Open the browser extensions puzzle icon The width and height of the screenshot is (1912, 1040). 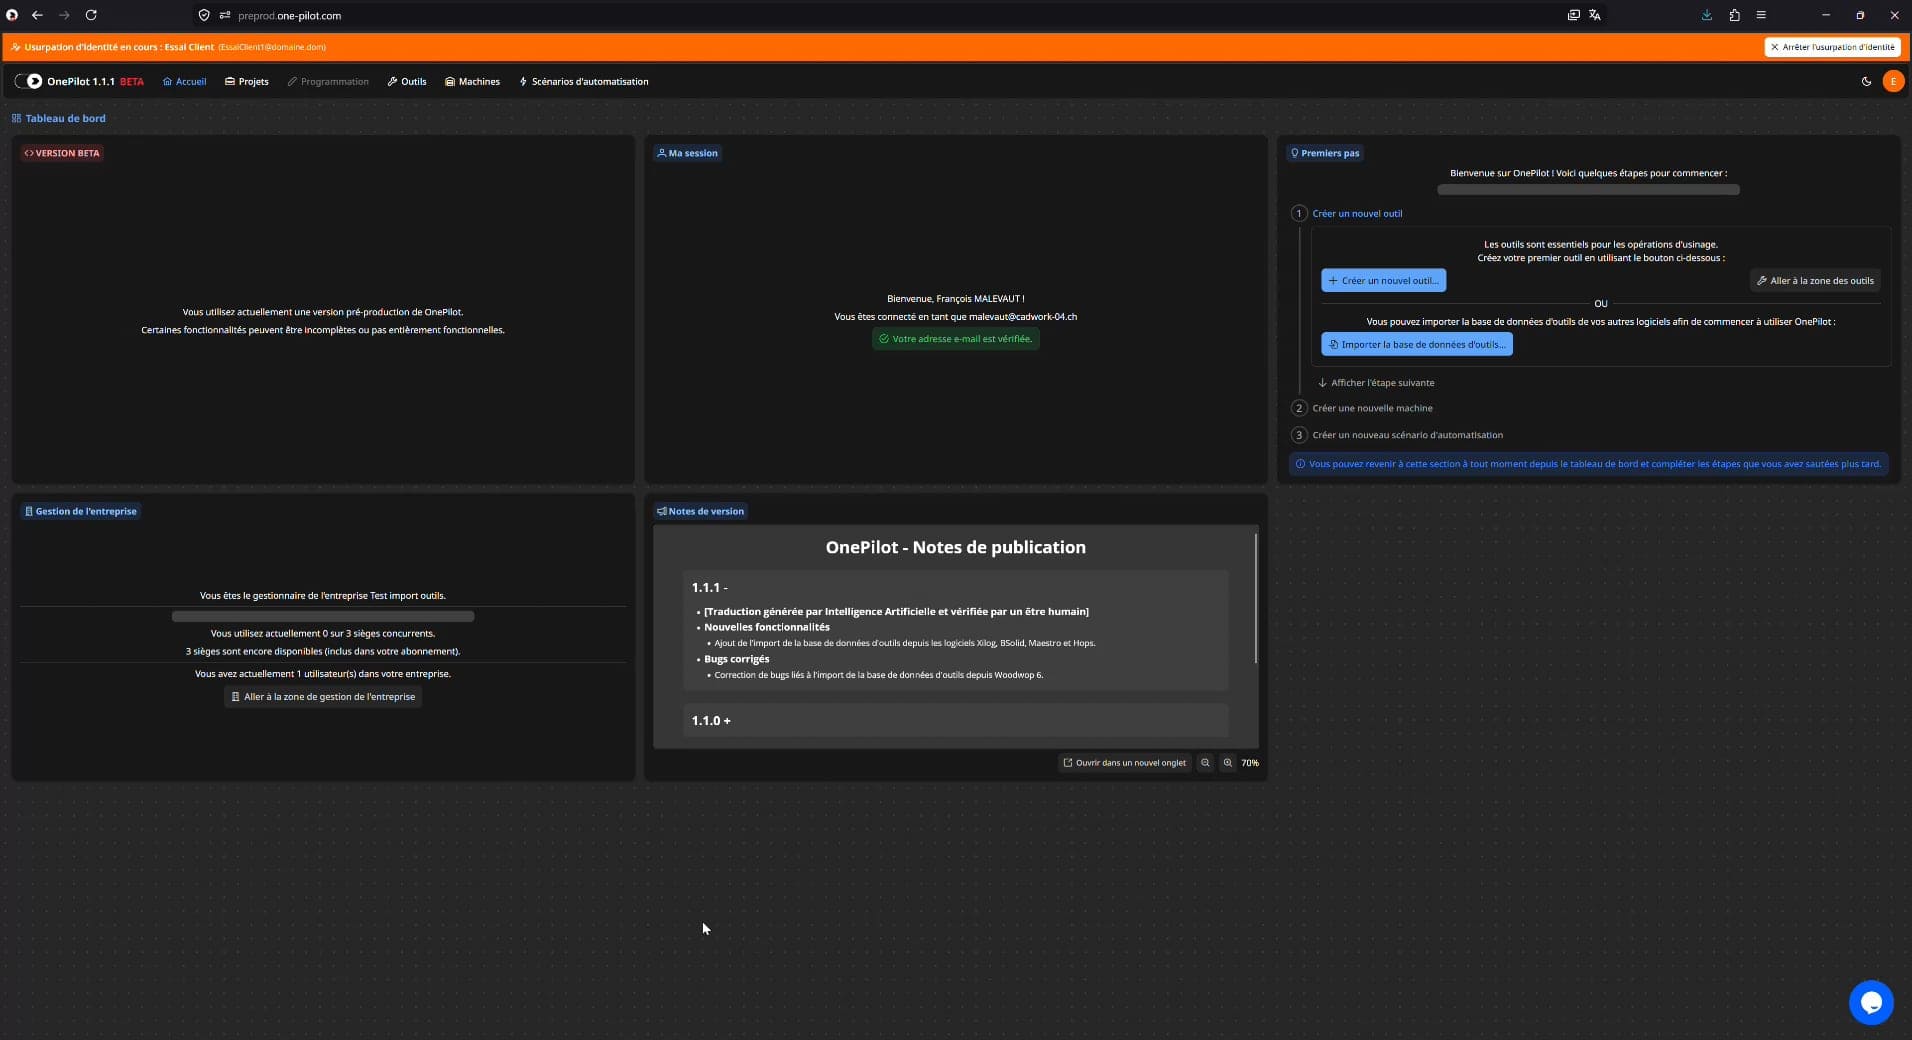pyautogui.click(x=1734, y=15)
